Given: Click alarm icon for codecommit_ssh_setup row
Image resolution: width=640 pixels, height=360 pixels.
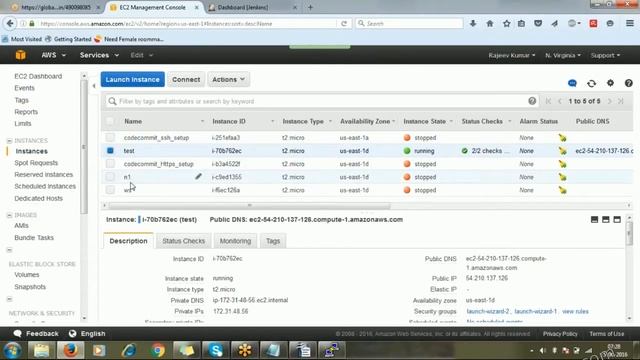Looking at the screenshot, I should click(x=562, y=138).
